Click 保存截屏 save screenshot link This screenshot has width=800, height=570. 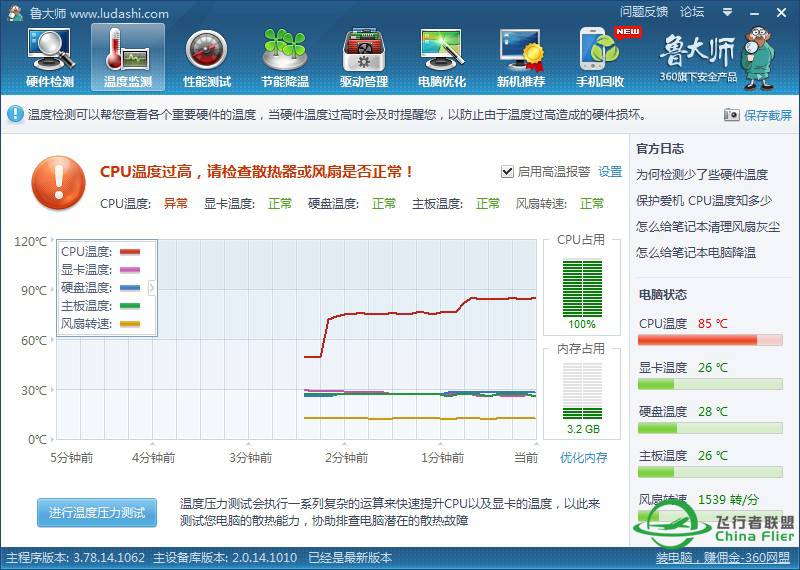coord(768,115)
